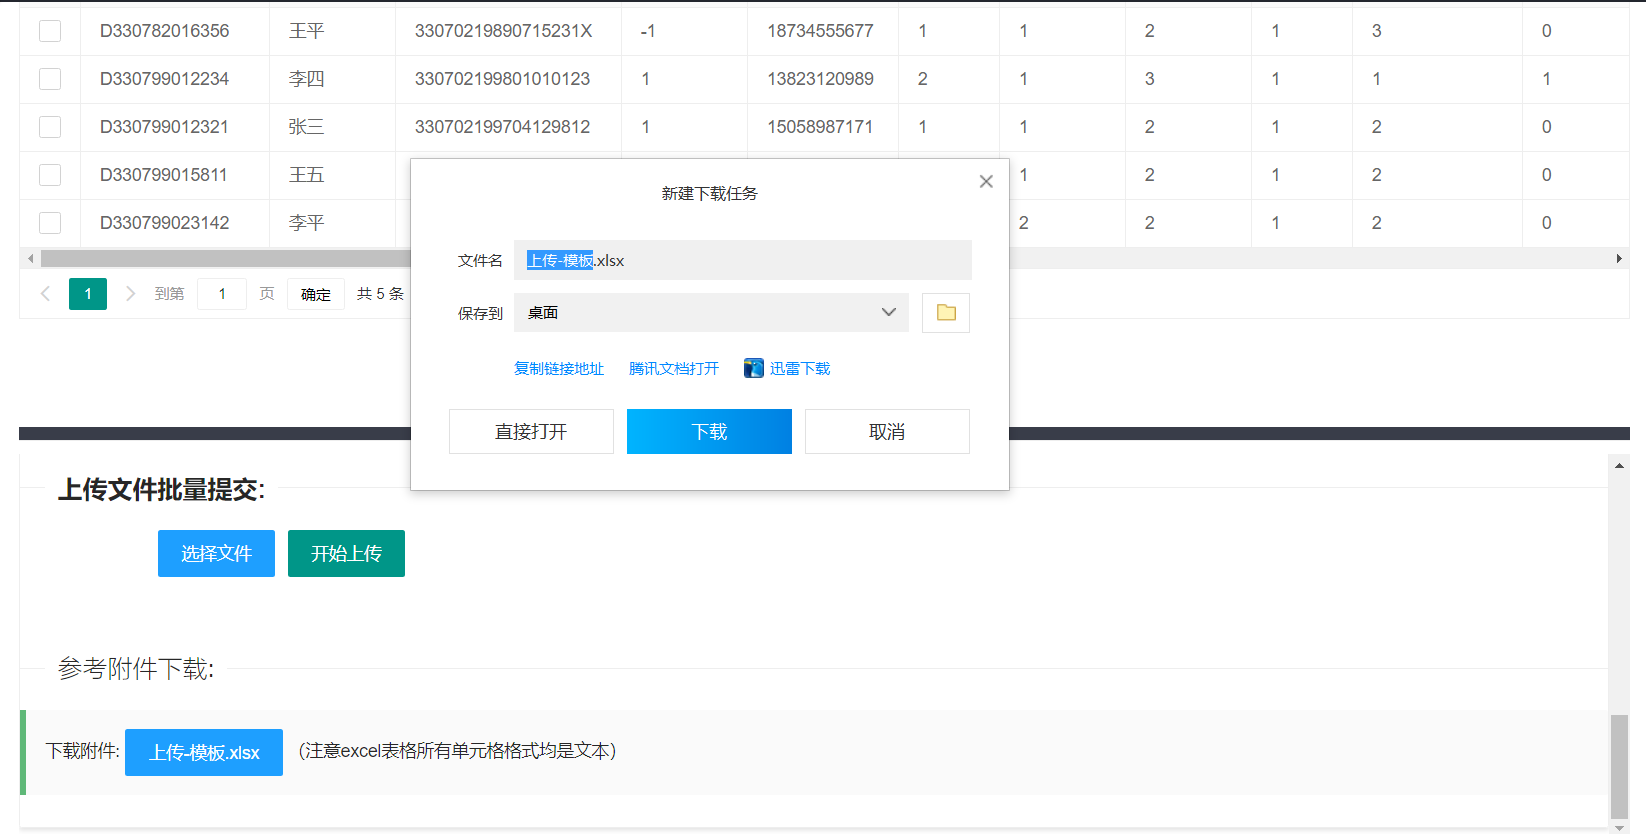This screenshot has width=1646, height=834.
Task: Click phone number 15058987171
Action: [820, 127]
